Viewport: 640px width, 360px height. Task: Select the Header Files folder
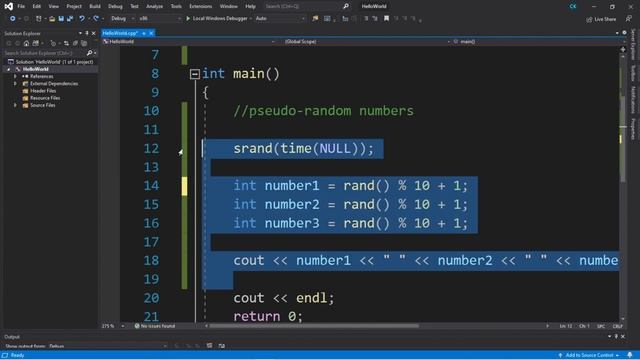coord(43,91)
